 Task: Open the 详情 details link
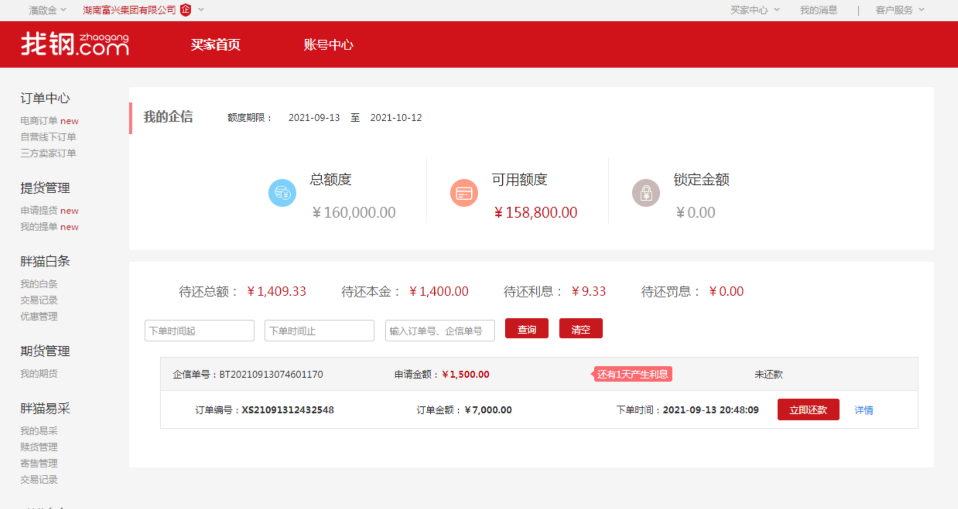click(x=864, y=410)
